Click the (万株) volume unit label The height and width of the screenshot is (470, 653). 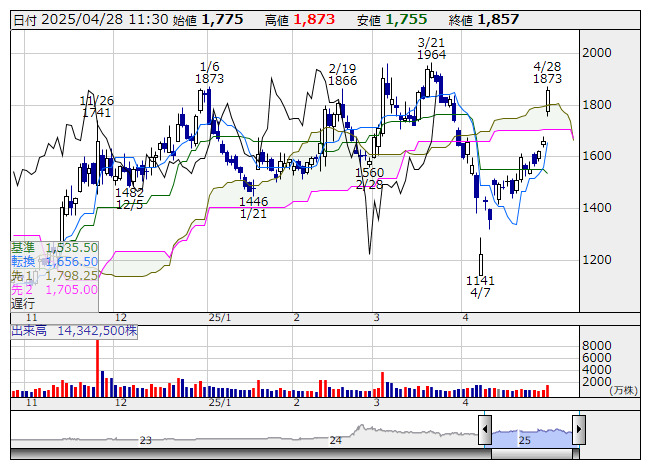coord(623,390)
